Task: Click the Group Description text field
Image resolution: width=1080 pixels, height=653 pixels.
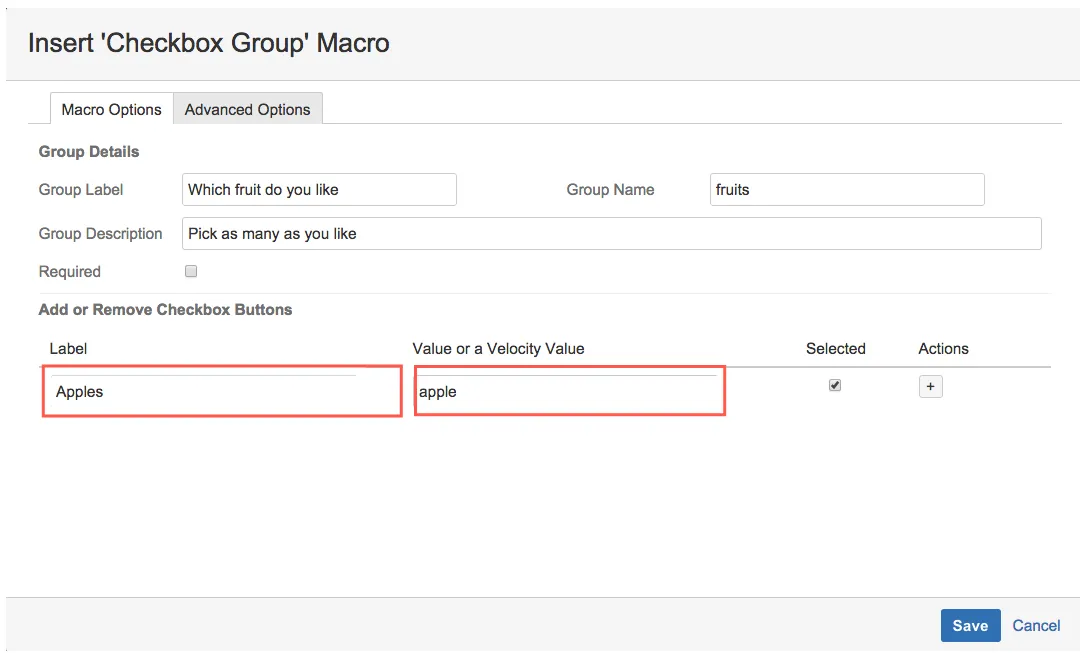Action: tap(611, 234)
